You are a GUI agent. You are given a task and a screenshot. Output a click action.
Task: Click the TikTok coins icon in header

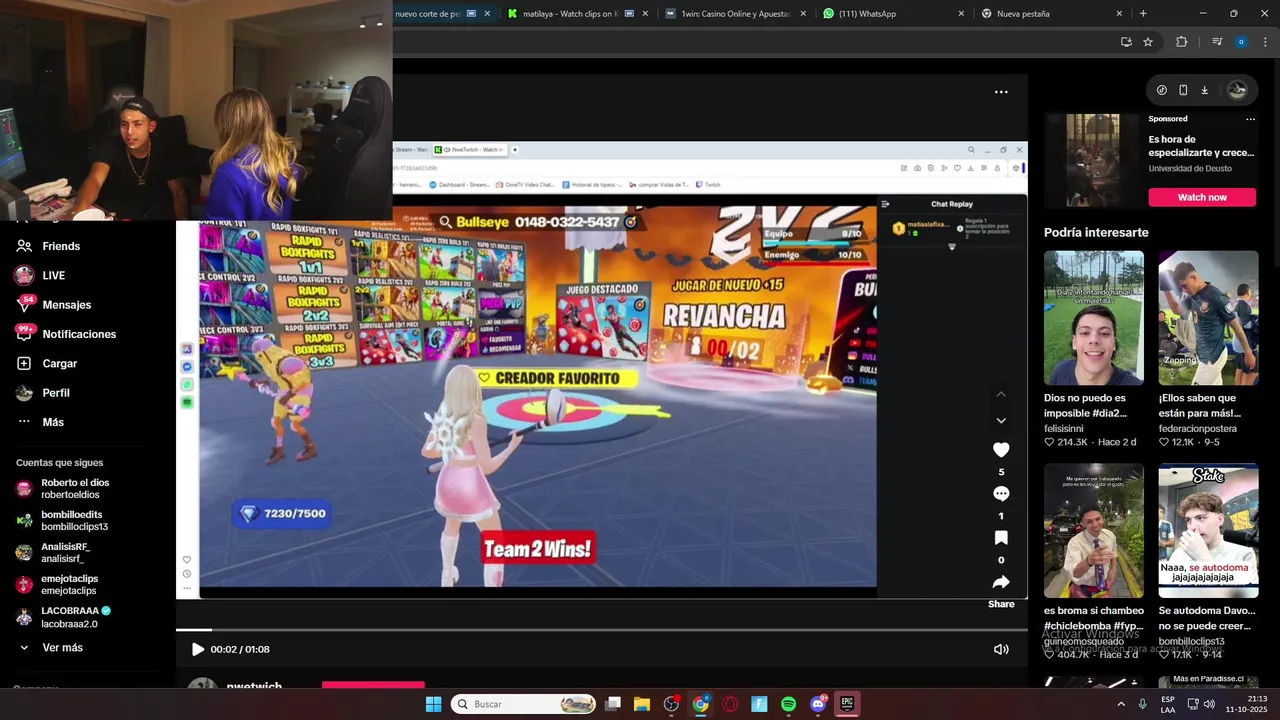[1162, 90]
